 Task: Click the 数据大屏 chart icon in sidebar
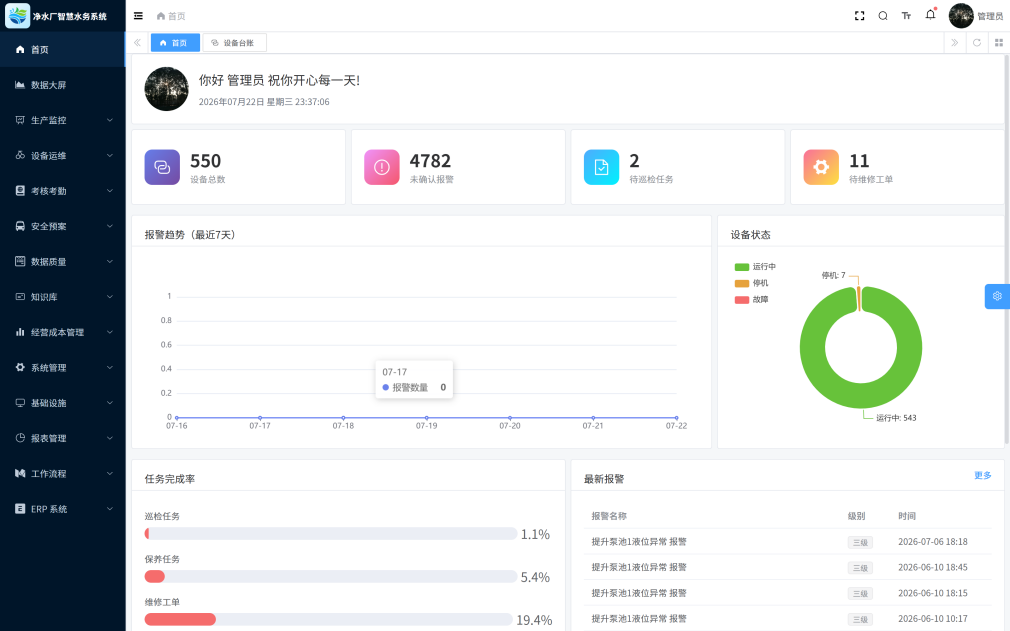pyautogui.click(x=20, y=85)
